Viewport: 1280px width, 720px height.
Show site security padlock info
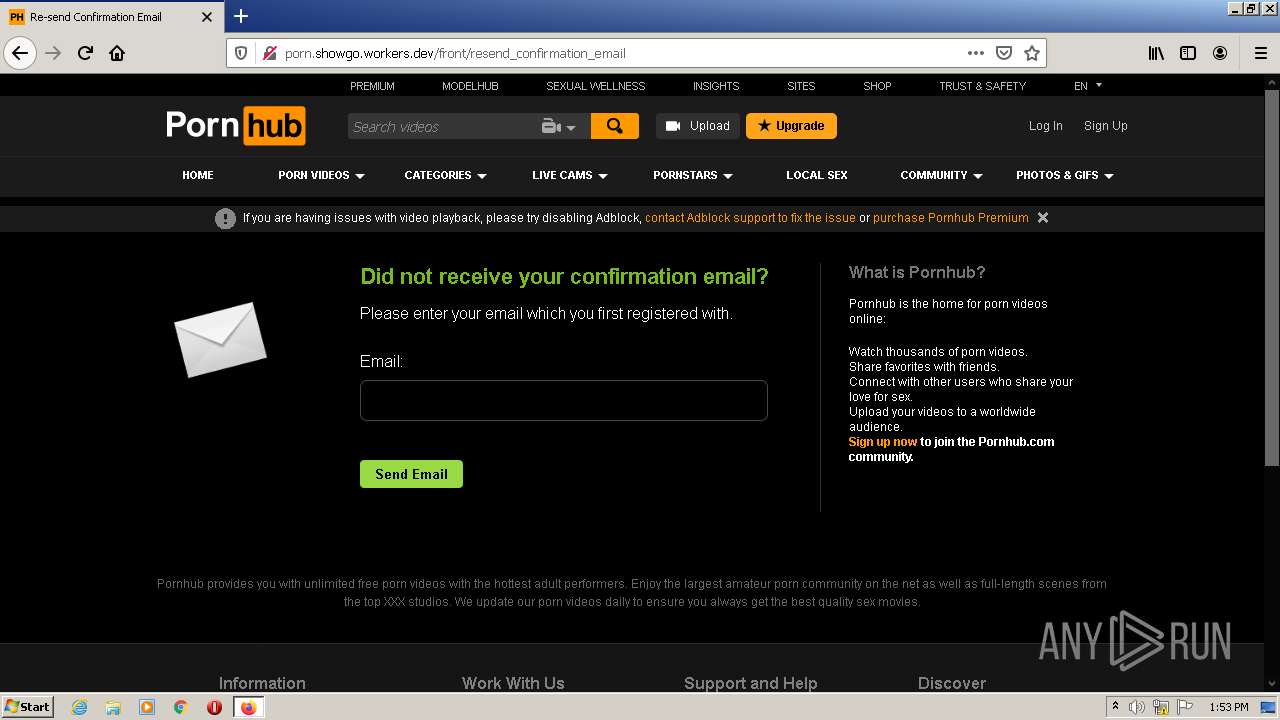(x=269, y=53)
